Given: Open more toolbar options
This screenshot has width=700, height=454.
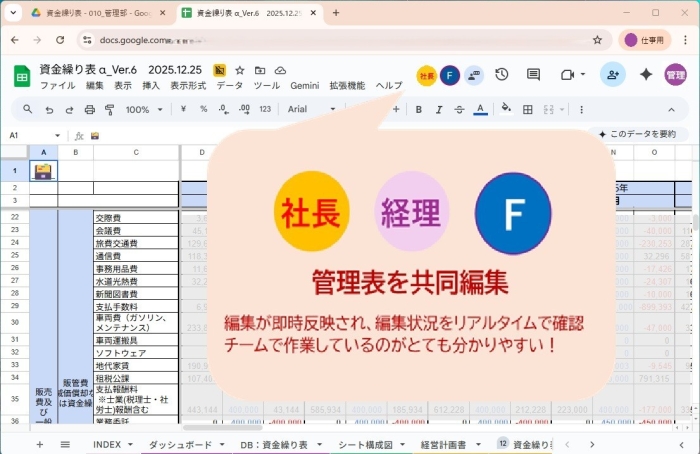Looking at the screenshot, I should pos(581,109).
